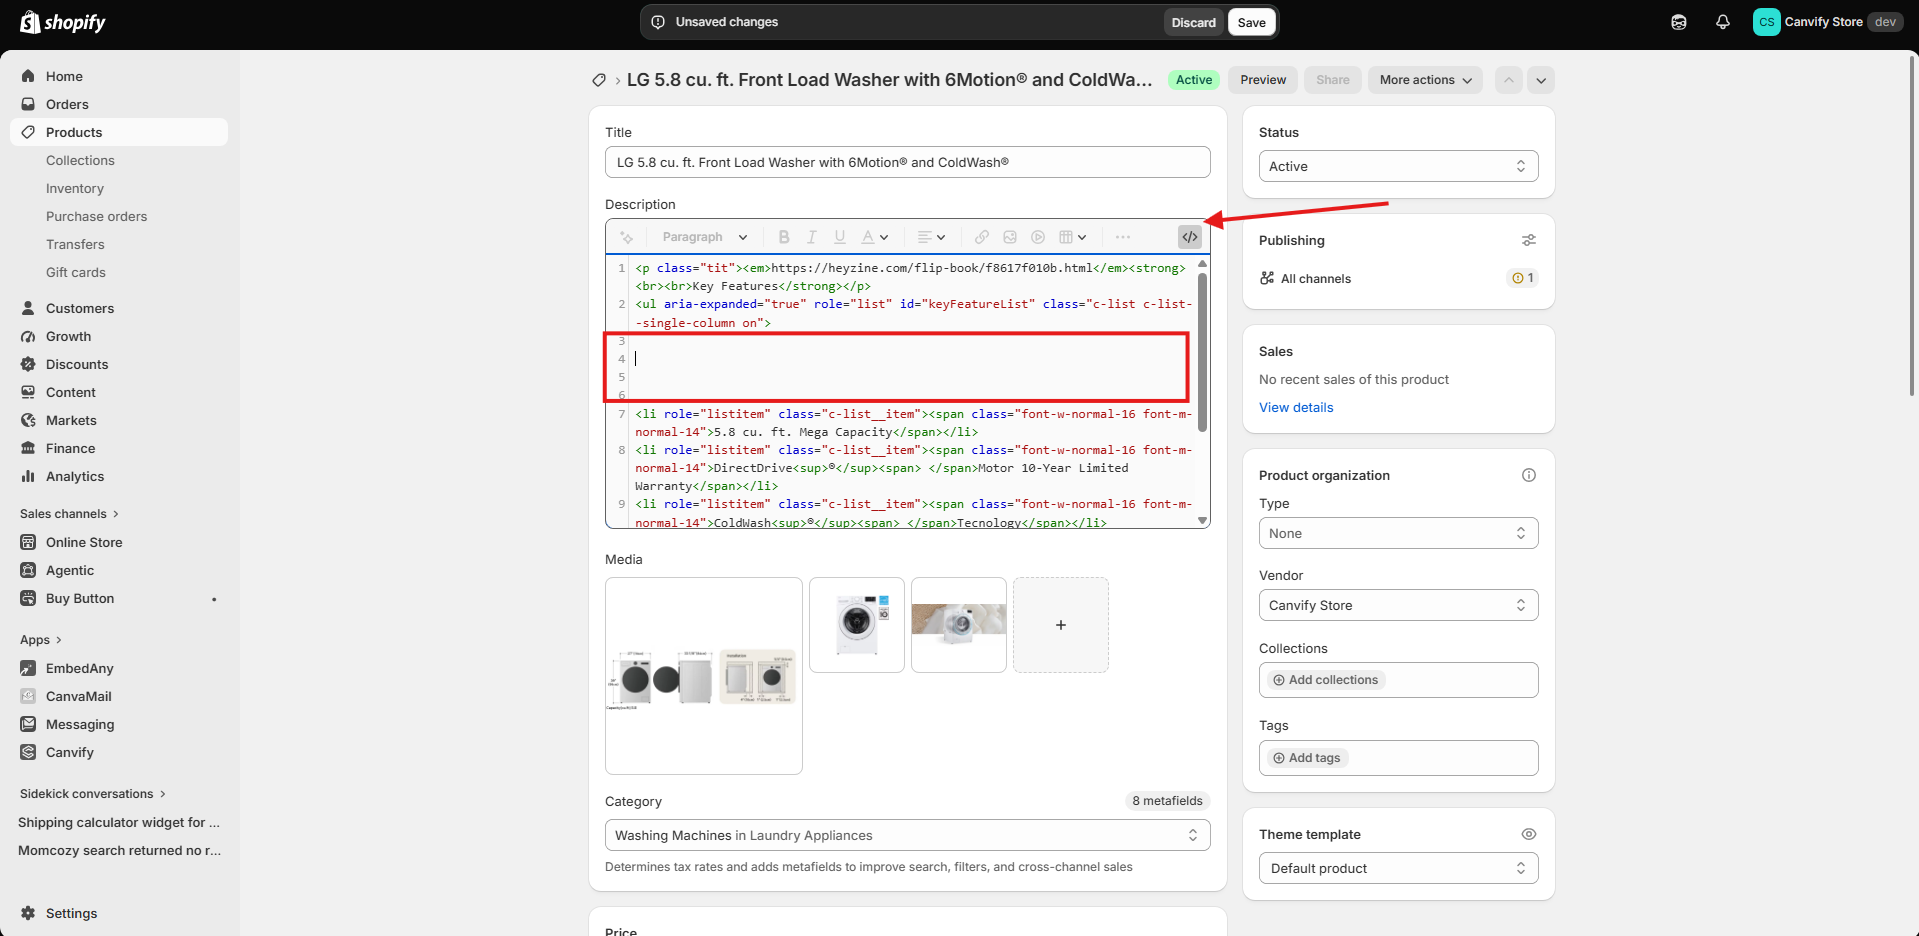Manage publishing settings icon
1919x936 pixels.
1529,240
